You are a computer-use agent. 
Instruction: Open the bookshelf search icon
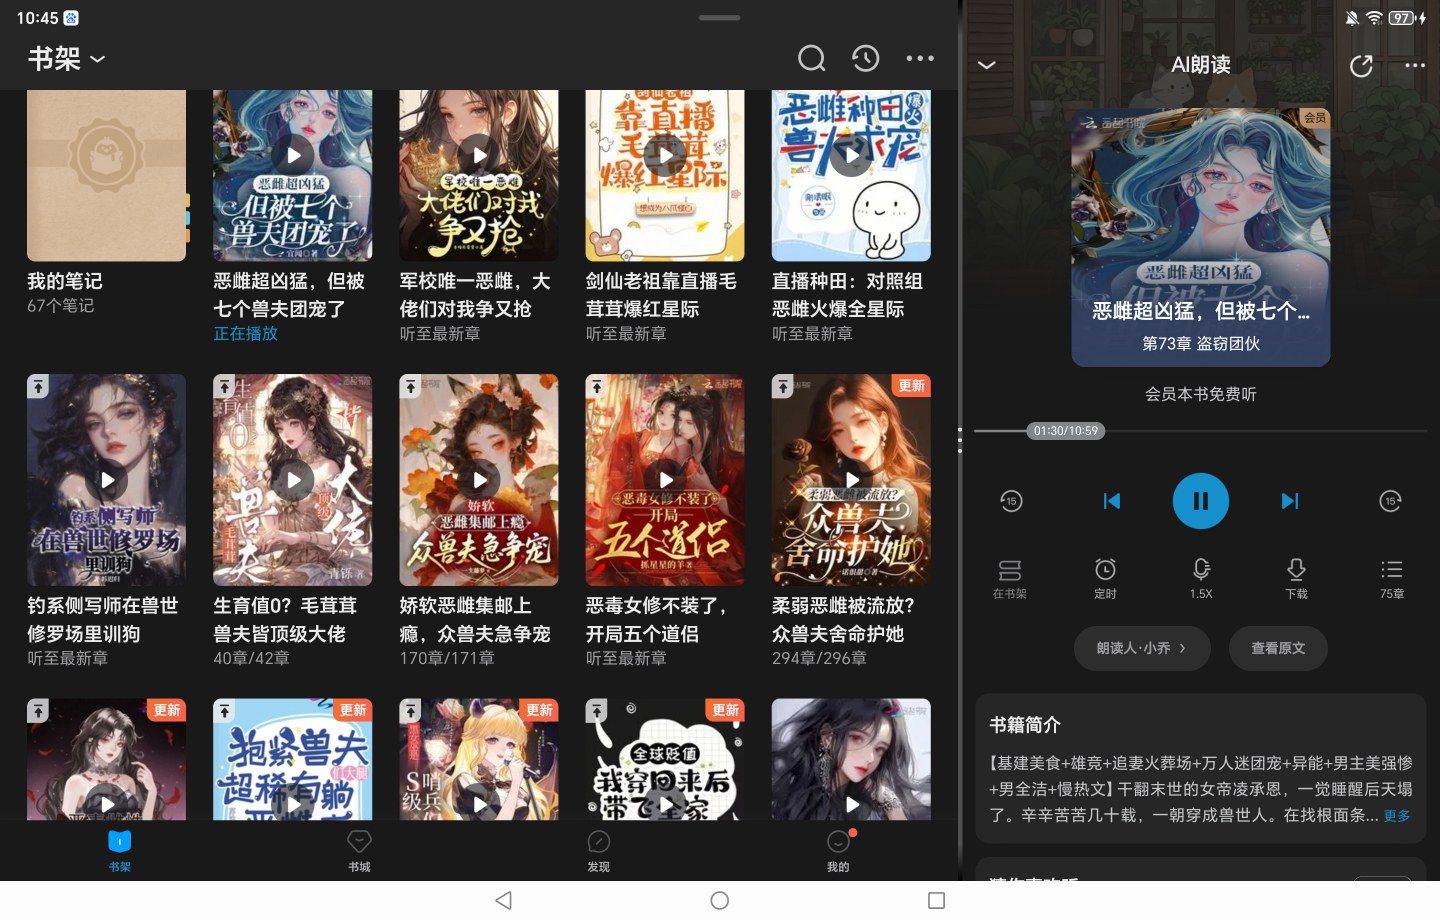(x=811, y=58)
